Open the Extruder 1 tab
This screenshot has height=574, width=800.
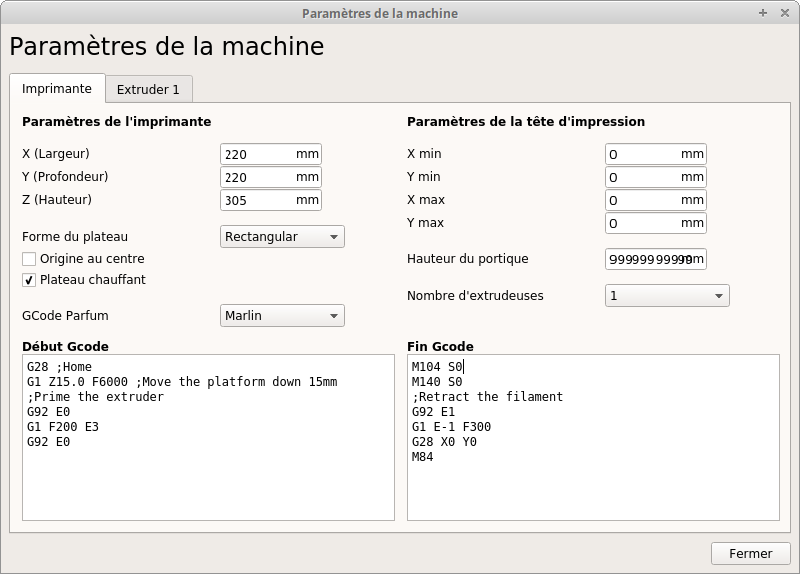(148, 90)
